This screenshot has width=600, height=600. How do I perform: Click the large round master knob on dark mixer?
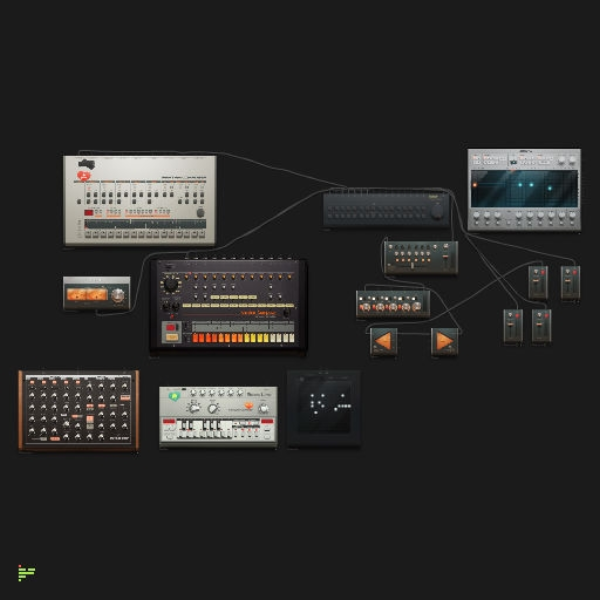(x=437, y=211)
